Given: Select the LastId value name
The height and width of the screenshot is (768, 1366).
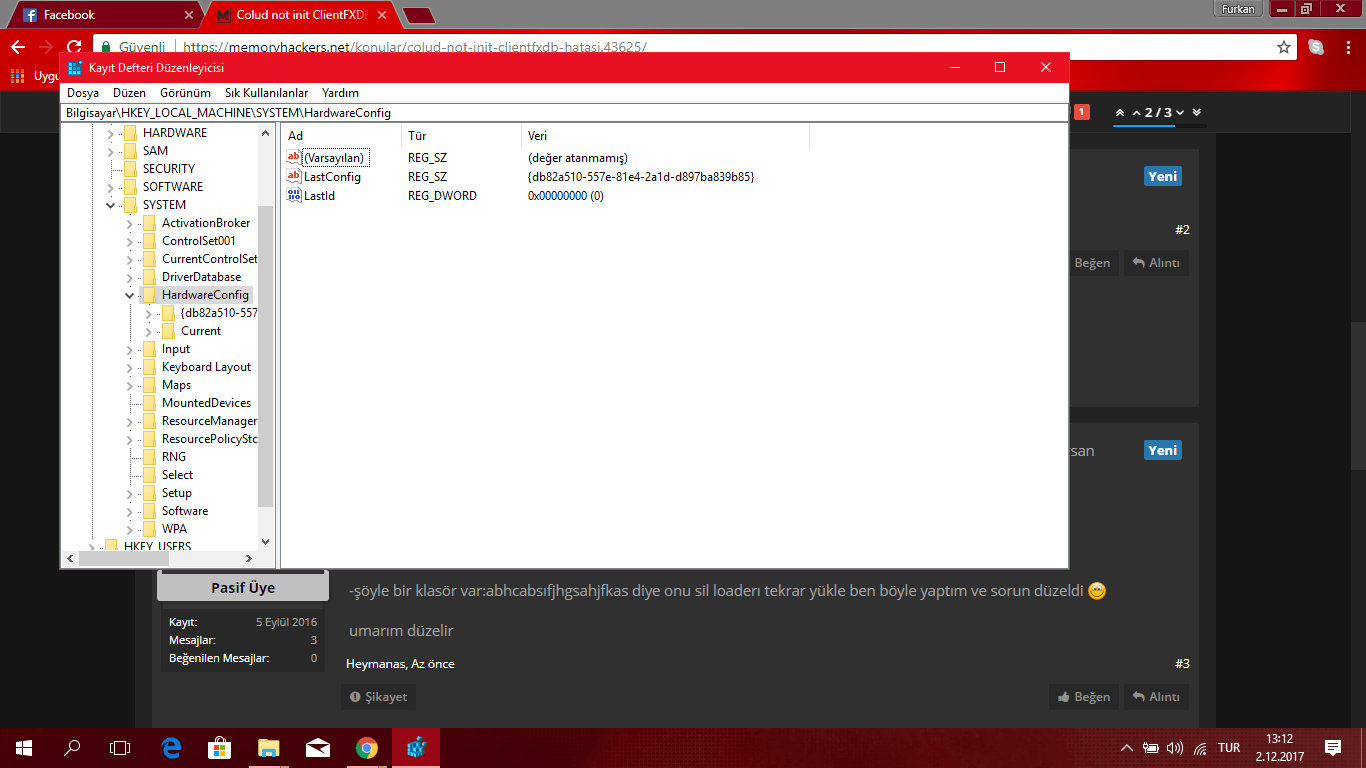Looking at the screenshot, I should coord(319,196).
